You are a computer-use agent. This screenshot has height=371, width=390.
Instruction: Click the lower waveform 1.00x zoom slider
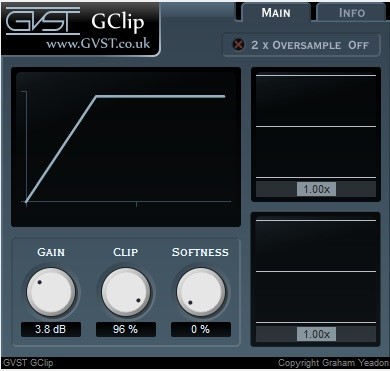tap(316, 334)
